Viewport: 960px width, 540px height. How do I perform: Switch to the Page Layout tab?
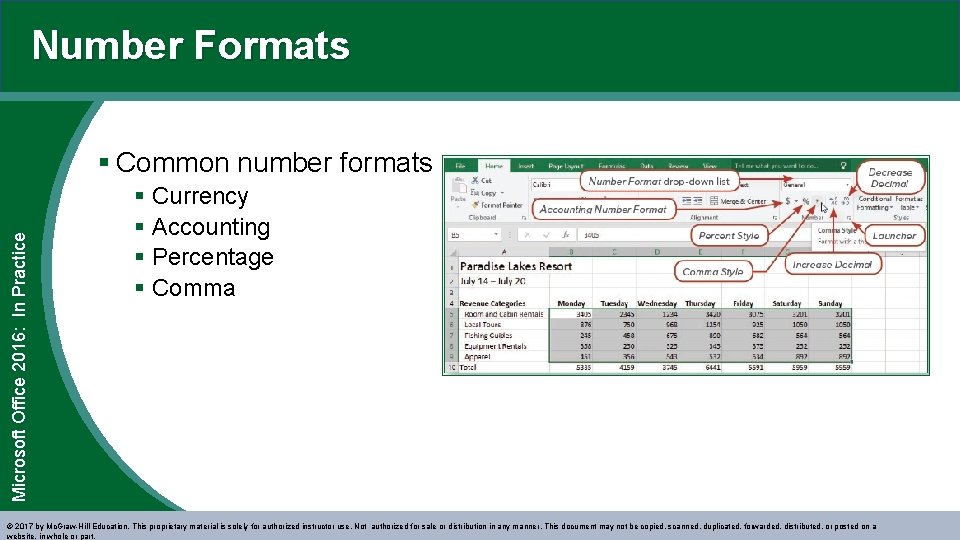[565, 166]
